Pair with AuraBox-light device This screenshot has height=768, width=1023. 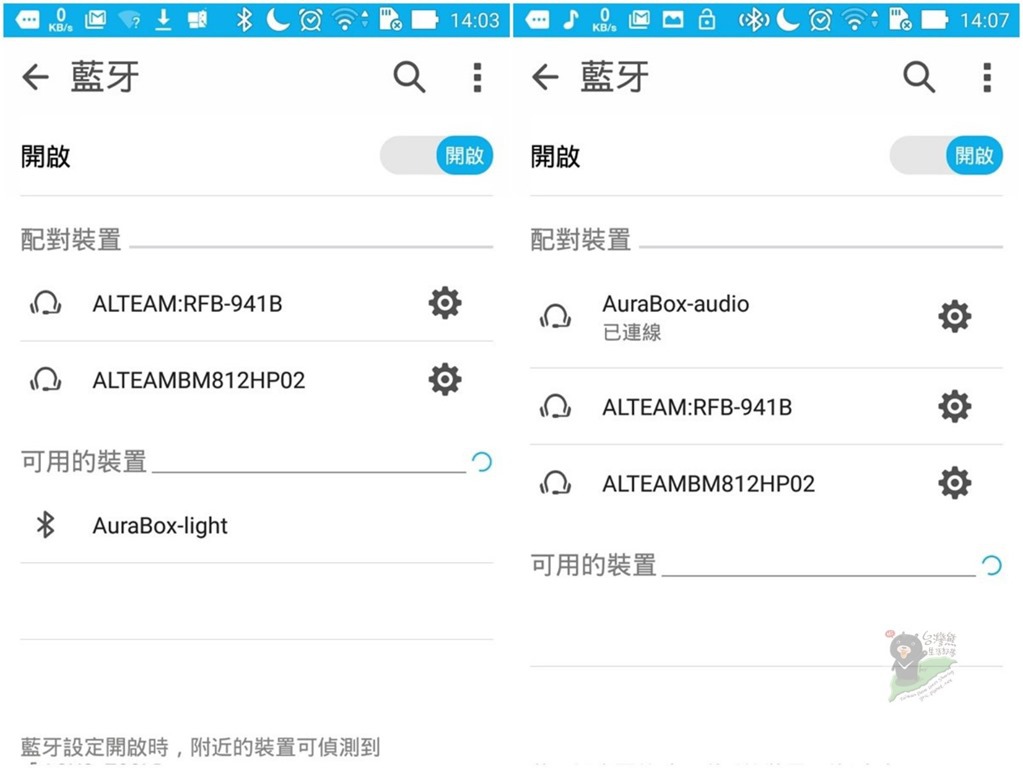coord(256,525)
